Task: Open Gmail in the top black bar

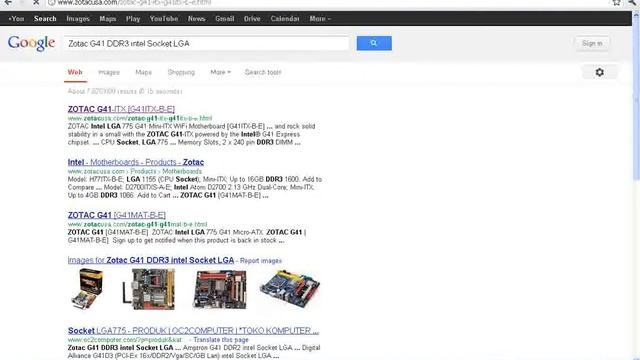Action: [224, 19]
